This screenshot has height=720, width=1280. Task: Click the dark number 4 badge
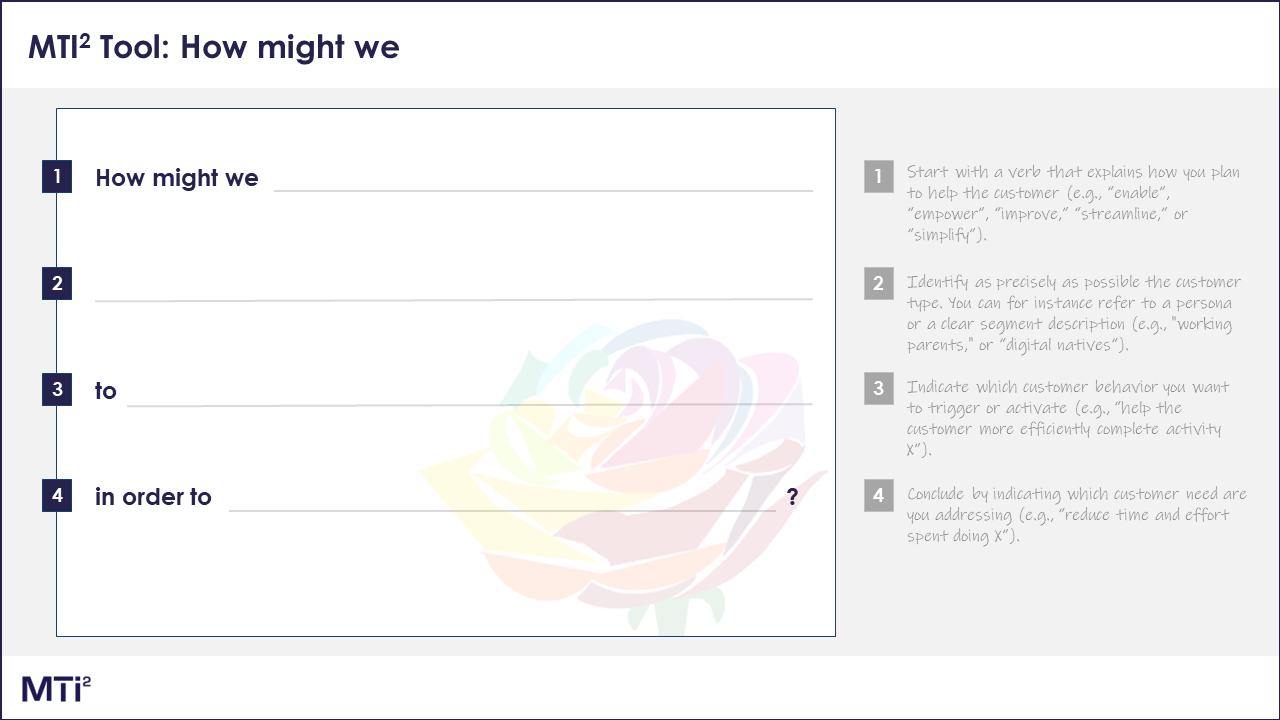click(57, 496)
